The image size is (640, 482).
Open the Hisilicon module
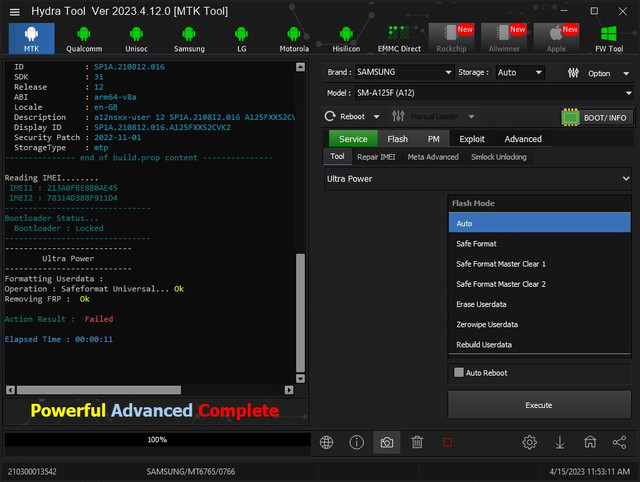click(346, 38)
